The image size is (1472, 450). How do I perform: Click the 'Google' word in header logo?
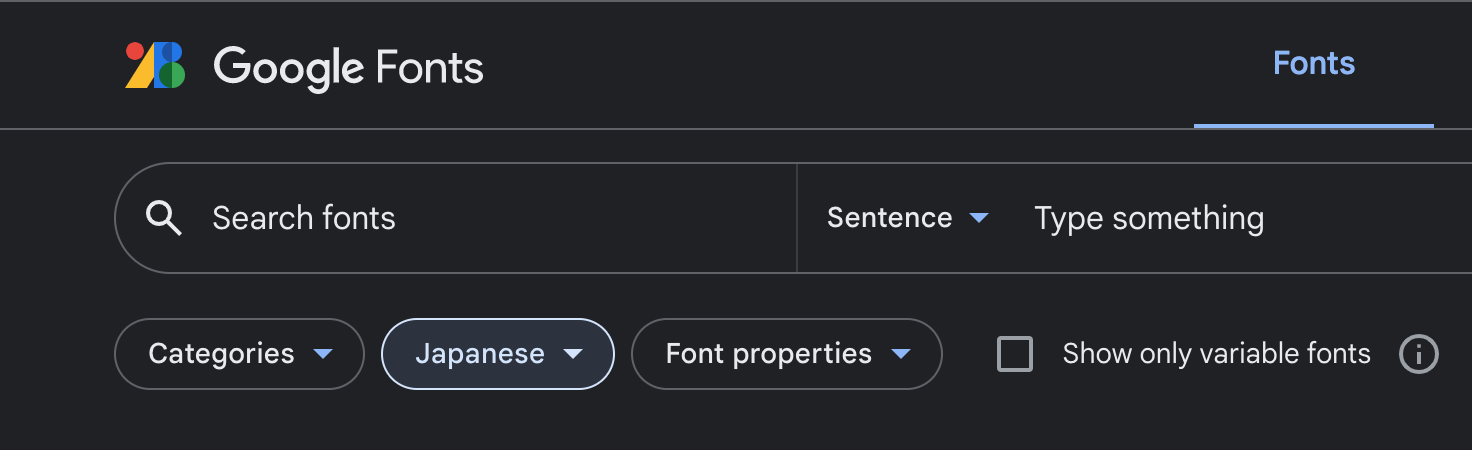(x=288, y=67)
